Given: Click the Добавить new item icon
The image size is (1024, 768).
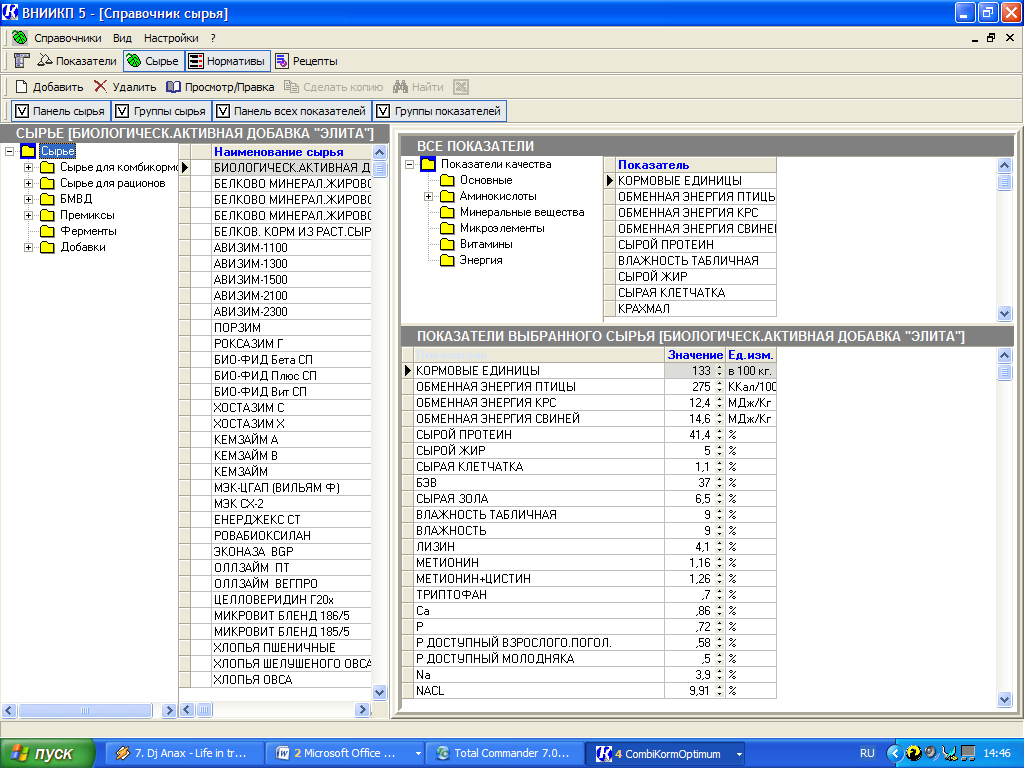Looking at the screenshot, I should tap(21, 87).
